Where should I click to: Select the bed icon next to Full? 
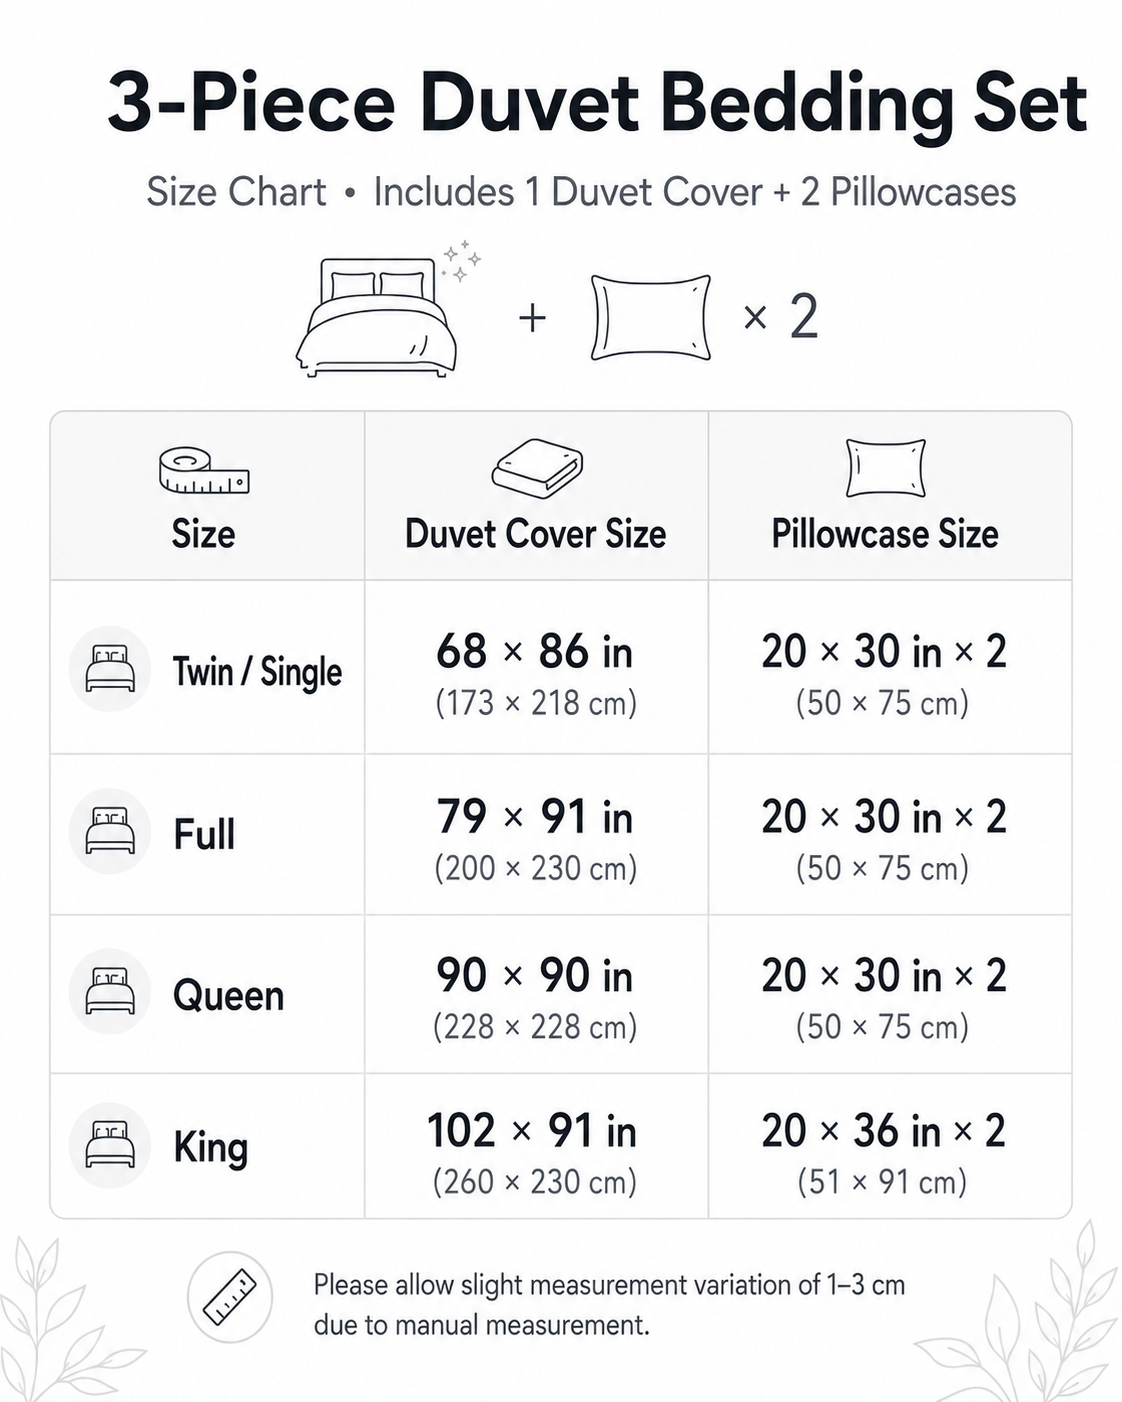pyautogui.click(x=110, y=831)
